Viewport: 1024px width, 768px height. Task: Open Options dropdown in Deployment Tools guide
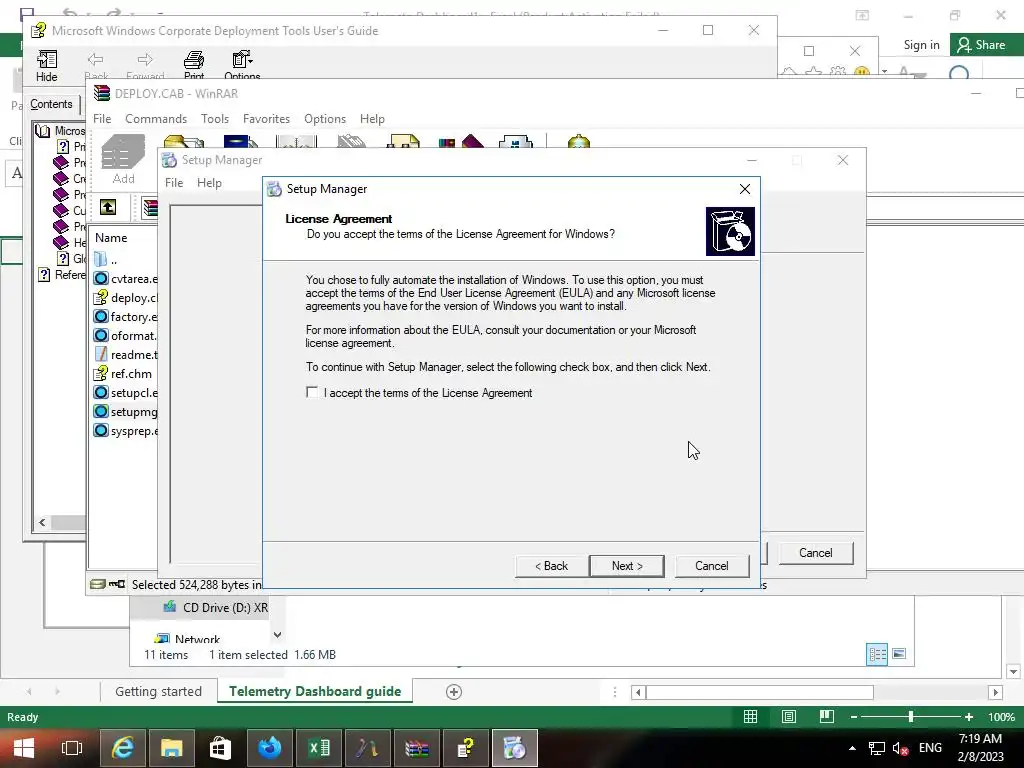242,66
